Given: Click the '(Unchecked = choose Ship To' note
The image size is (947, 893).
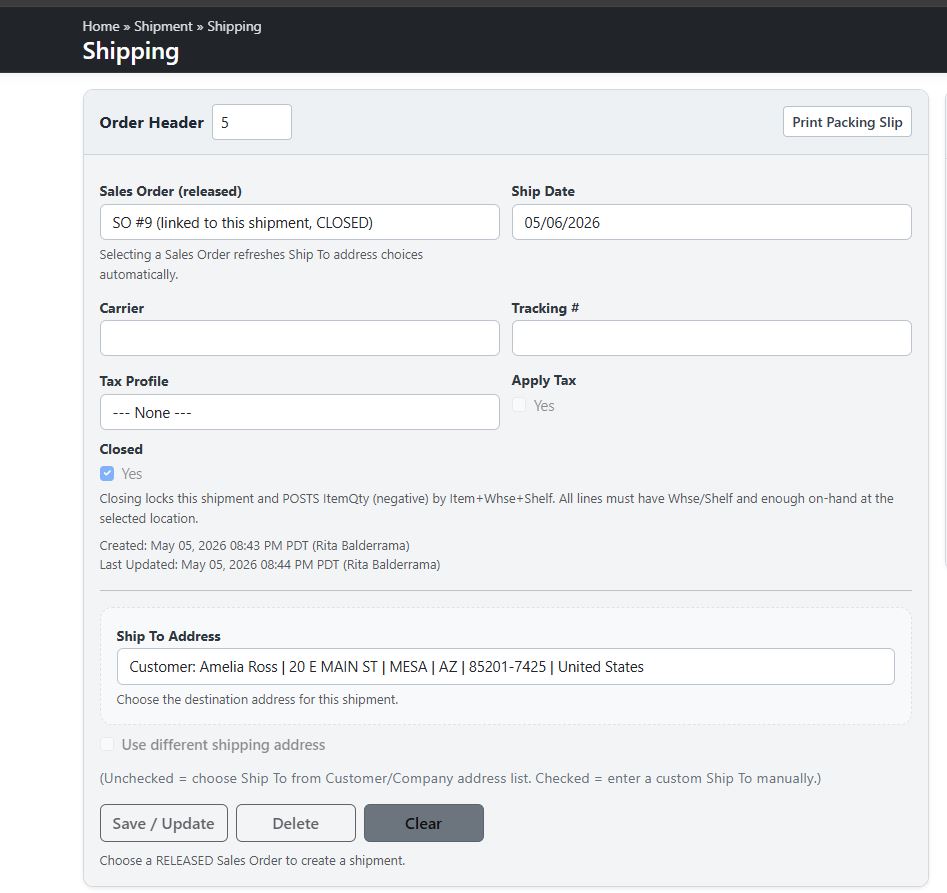Looking at the screenshot, I should 460,778.
